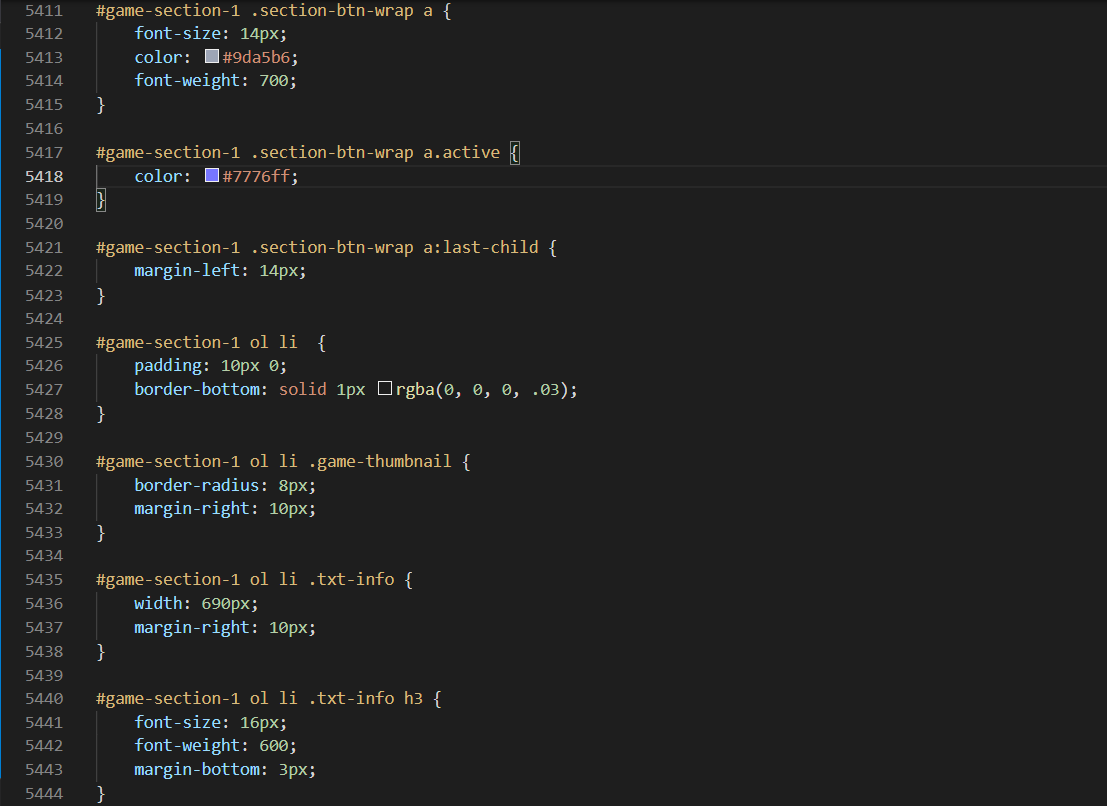Select line number 5430
The width and height of the screenshot is (1107, 806).
click(44, 461)
